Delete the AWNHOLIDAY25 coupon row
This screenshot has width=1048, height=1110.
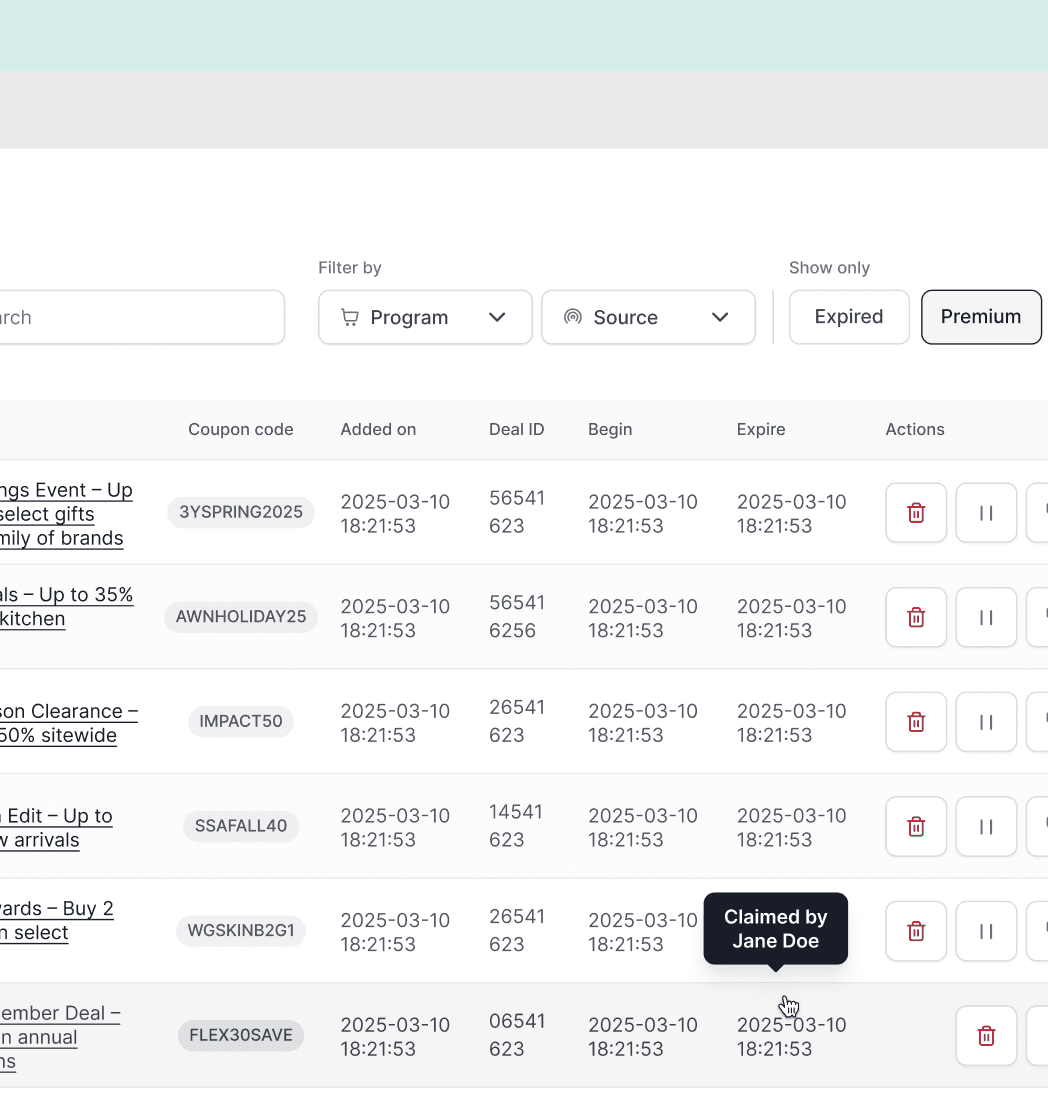click(x=916, y=617)
